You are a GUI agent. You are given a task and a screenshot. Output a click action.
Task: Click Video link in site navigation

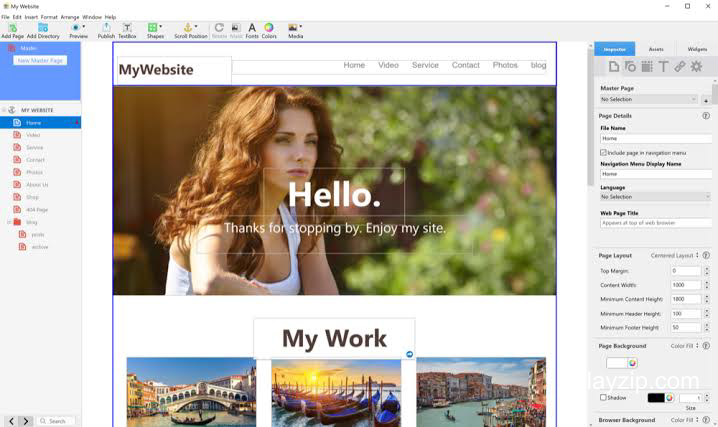[x=388, y=65]
